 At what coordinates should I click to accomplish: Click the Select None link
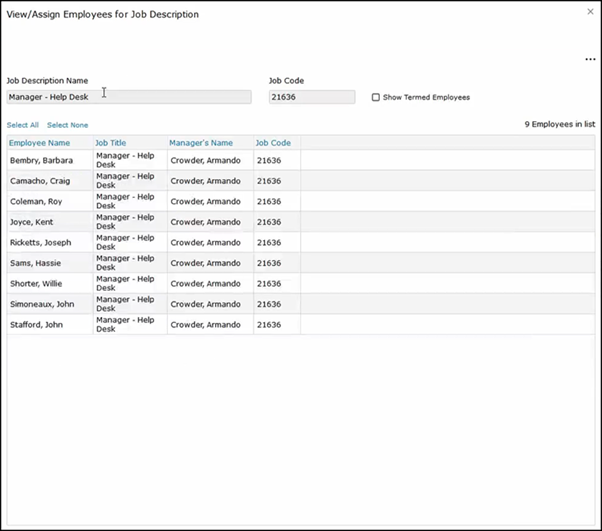tap(67, 125)
